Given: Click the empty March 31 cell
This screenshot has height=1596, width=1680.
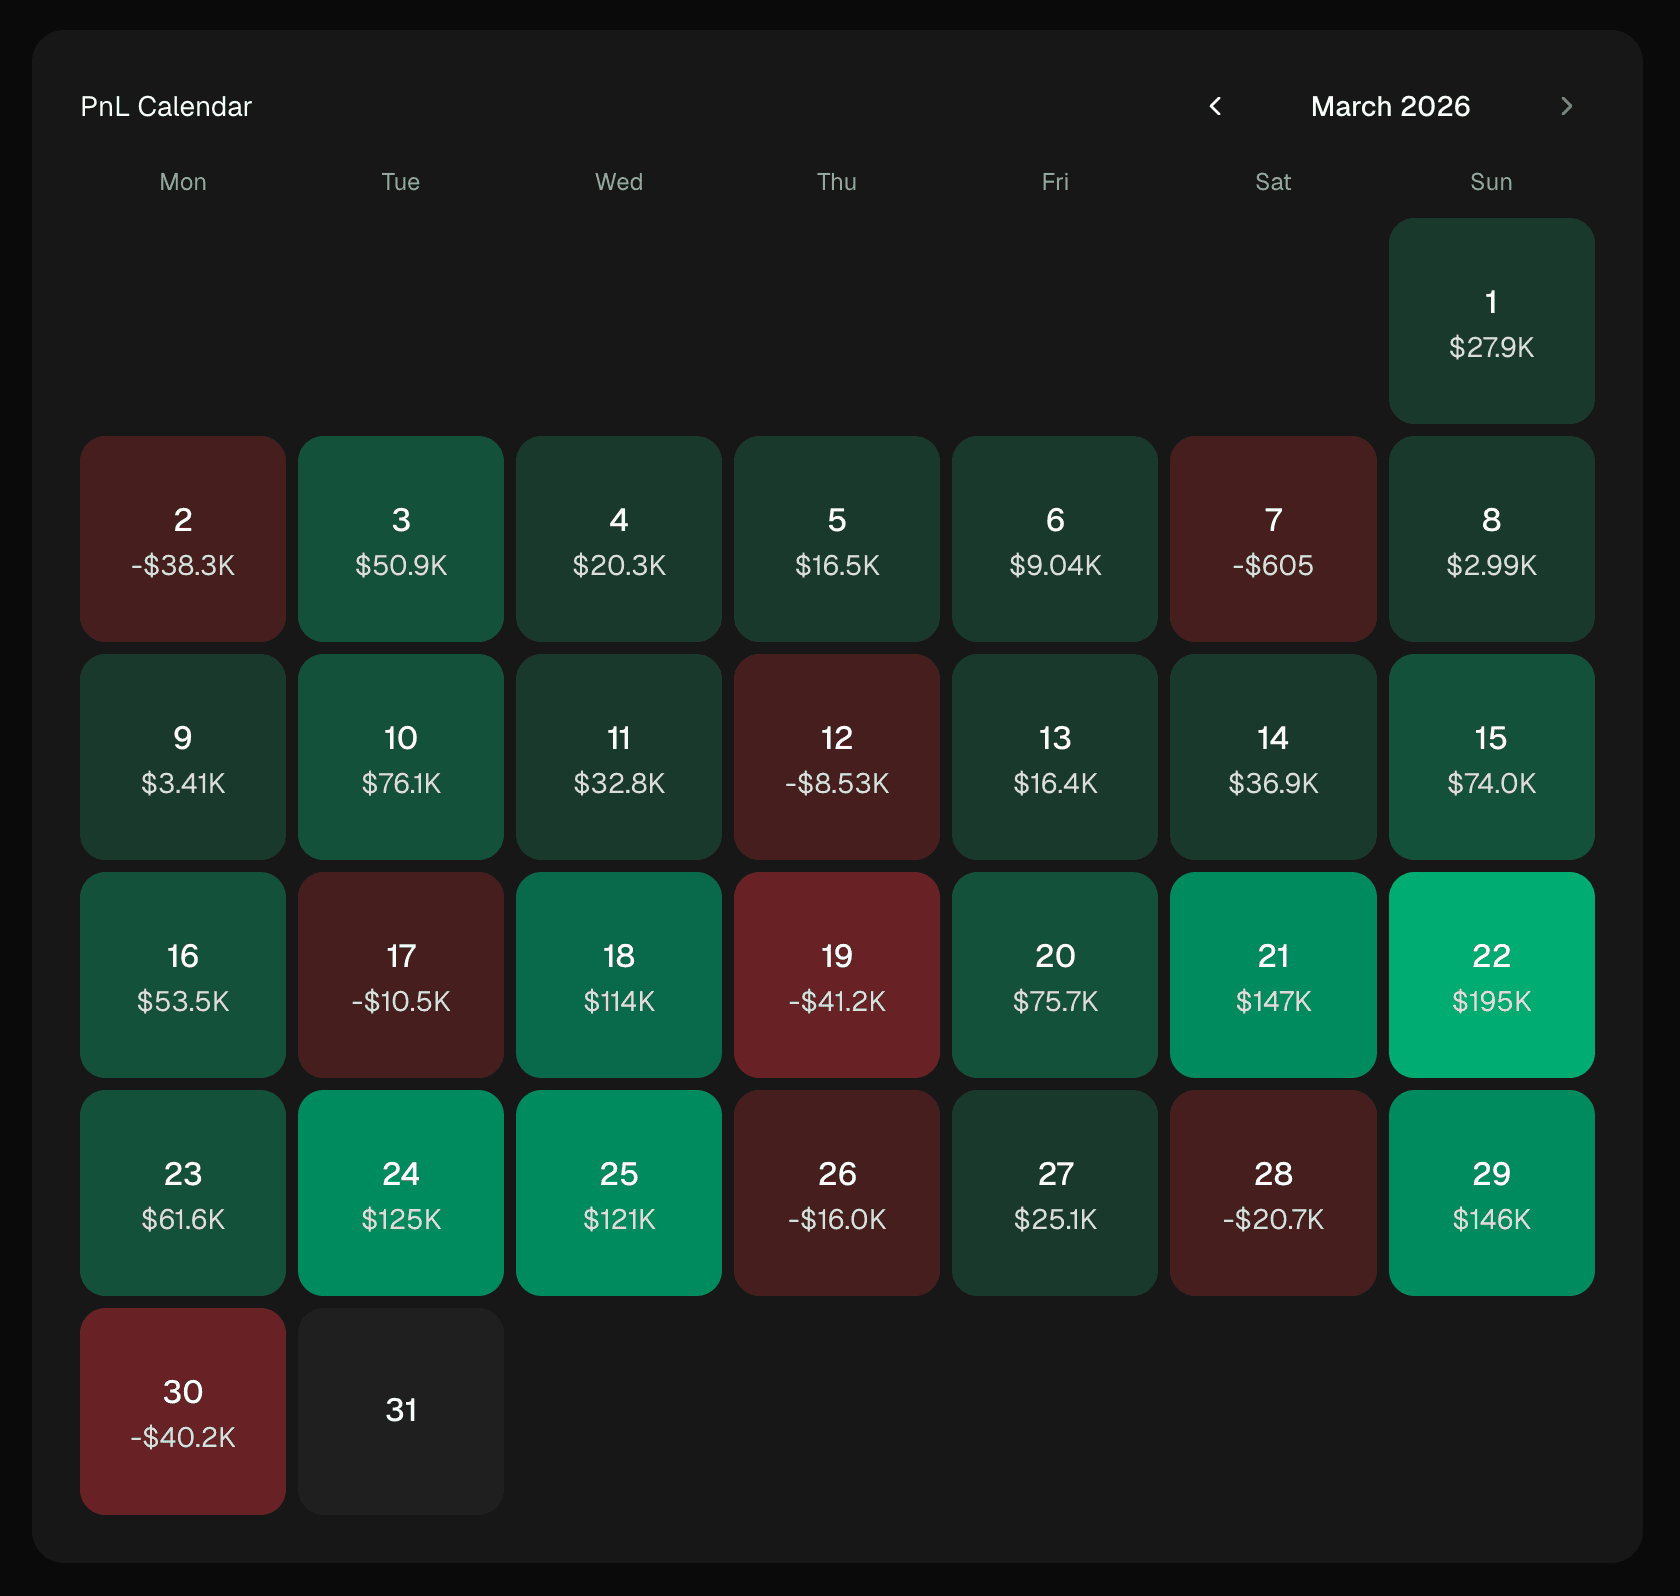Looking at the screenshot, I should (x=400, y=1411).
